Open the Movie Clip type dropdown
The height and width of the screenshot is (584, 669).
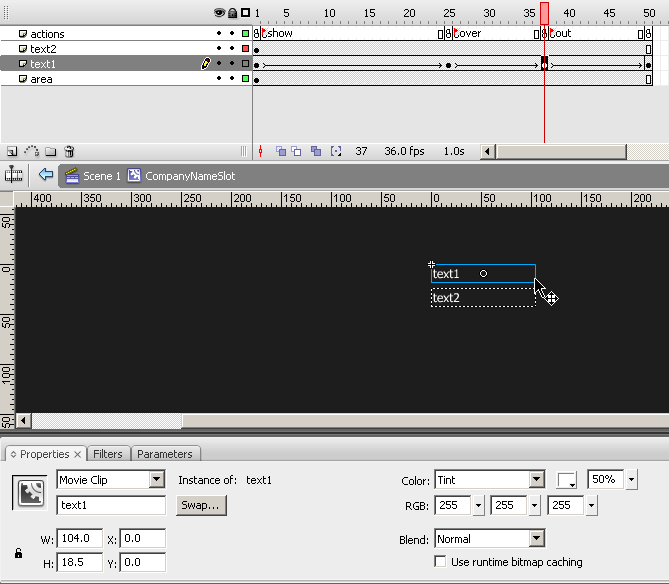click(x=155, y=480)
